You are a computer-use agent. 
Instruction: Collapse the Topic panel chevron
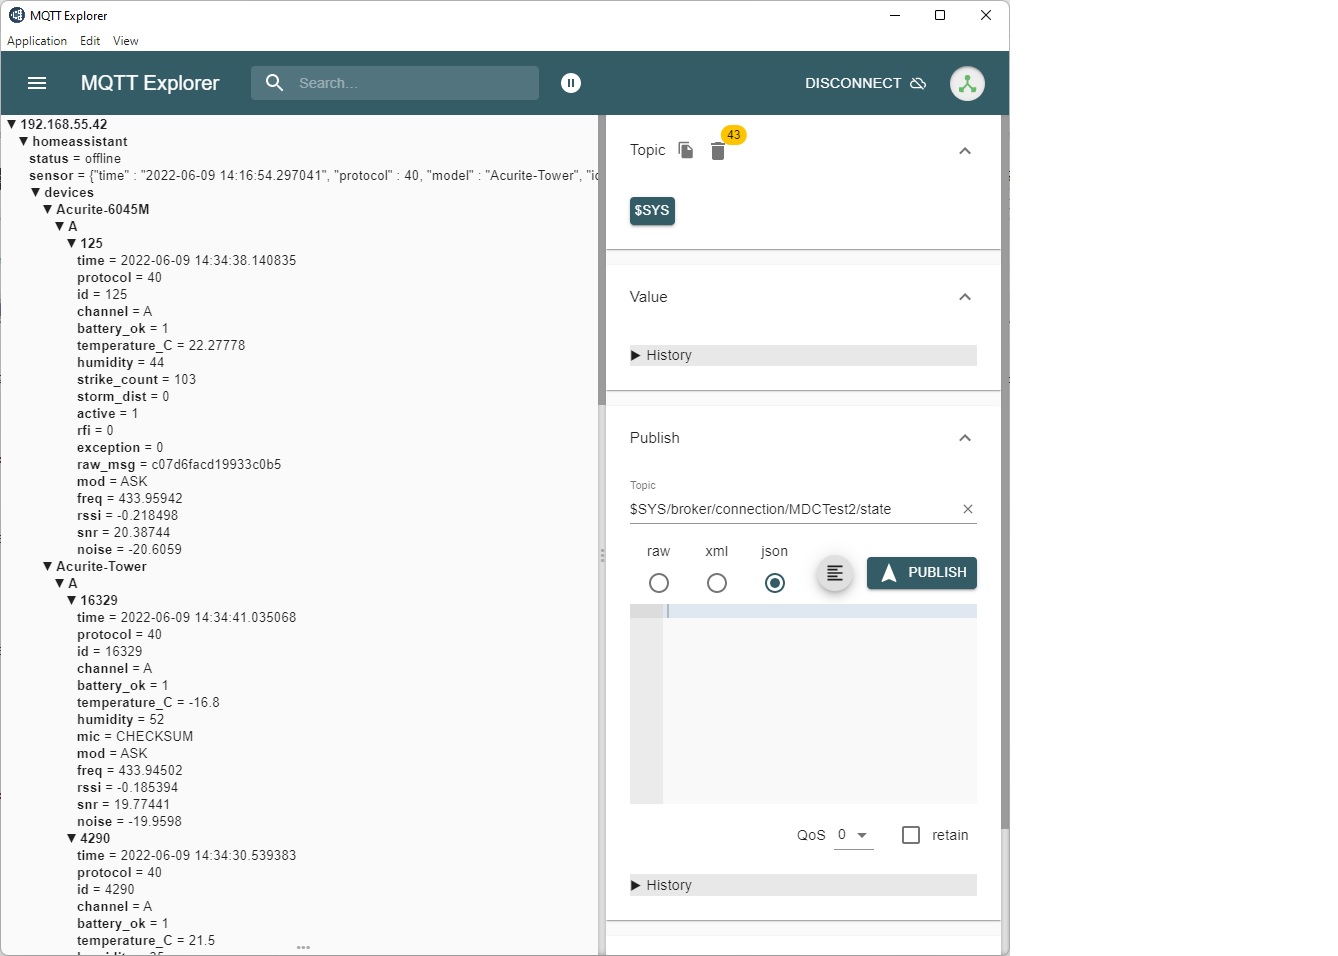[x=965, y=151]
